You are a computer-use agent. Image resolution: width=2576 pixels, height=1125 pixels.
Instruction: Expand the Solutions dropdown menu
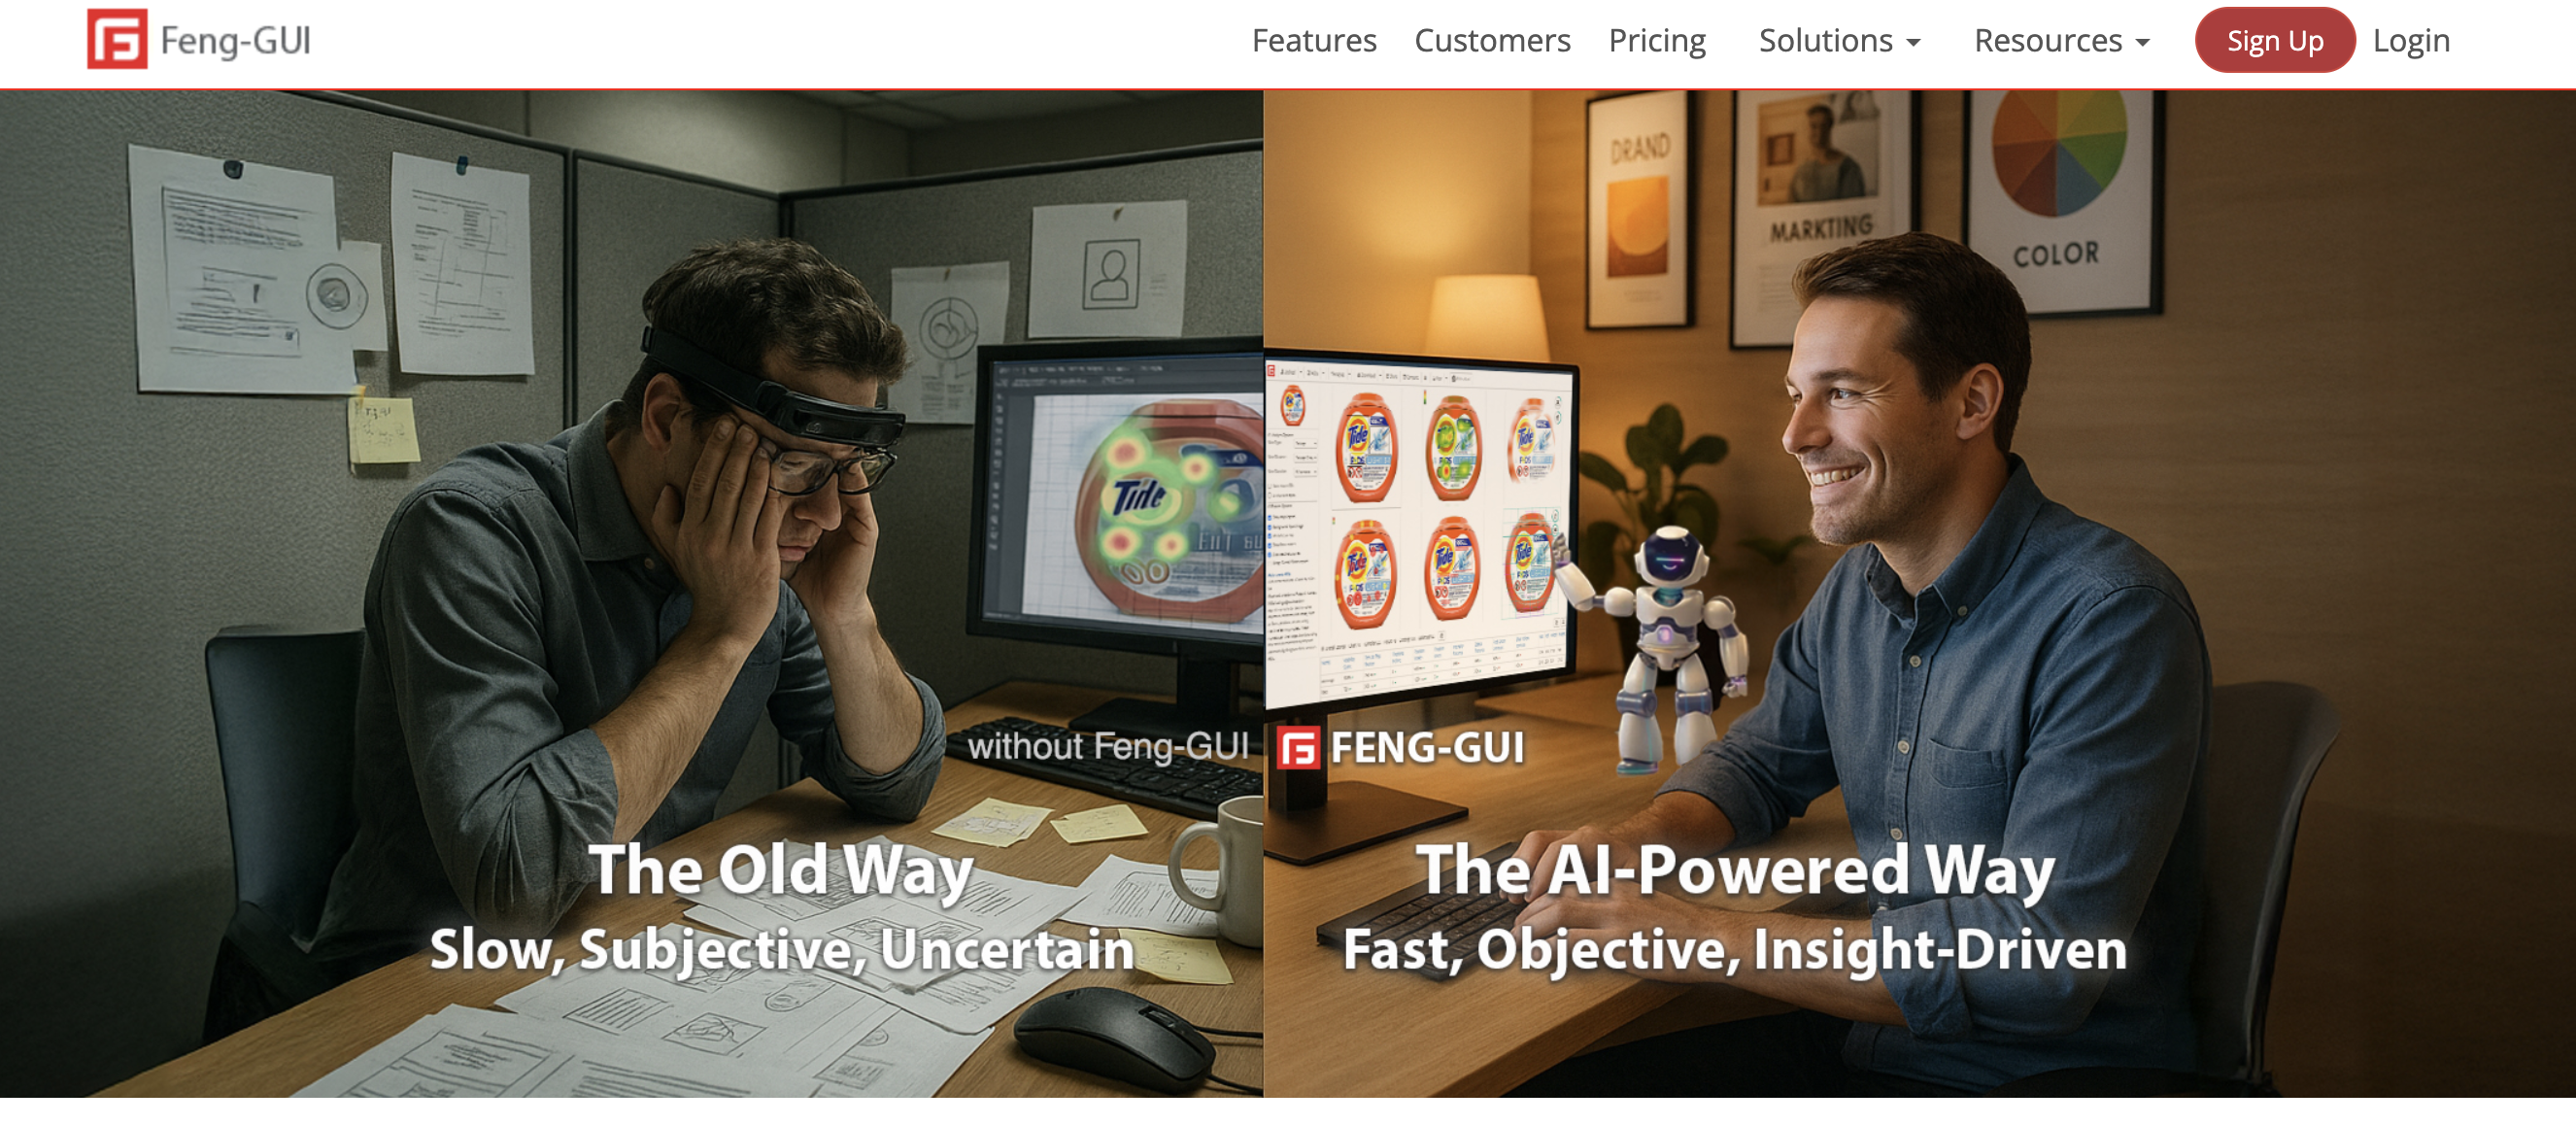pos(1838,41)
